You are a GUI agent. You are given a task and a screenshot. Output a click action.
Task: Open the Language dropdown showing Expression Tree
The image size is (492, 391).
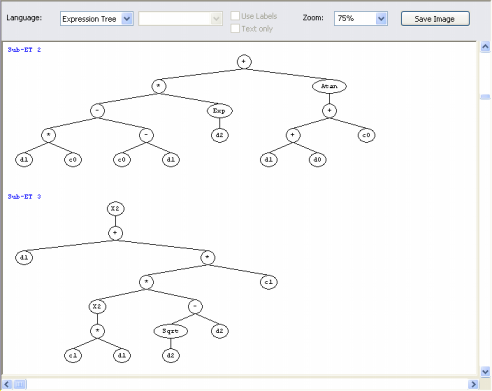(97, 19)
